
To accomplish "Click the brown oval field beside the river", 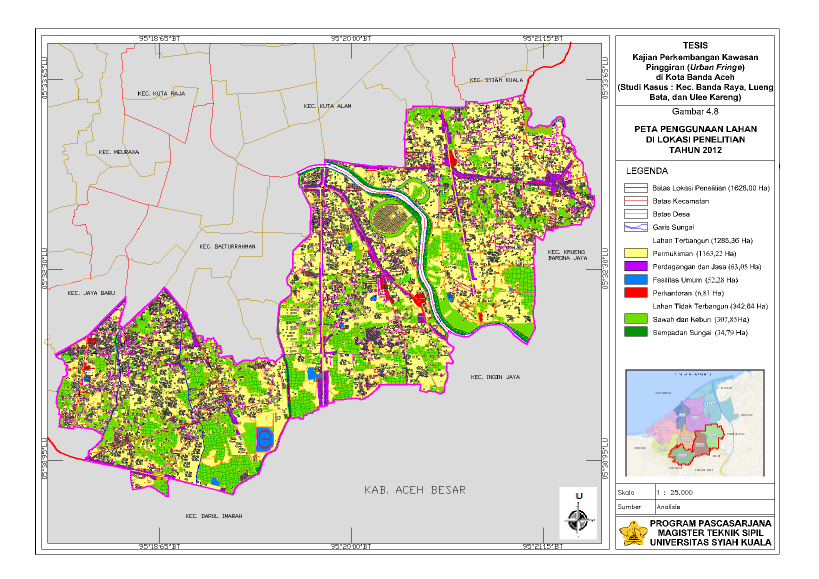I will [390, 218].
